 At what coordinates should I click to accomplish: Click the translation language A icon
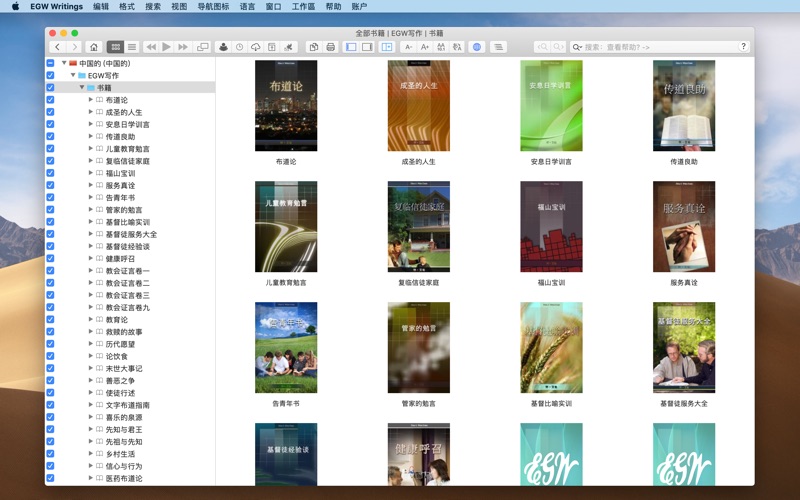click(457, 47)
